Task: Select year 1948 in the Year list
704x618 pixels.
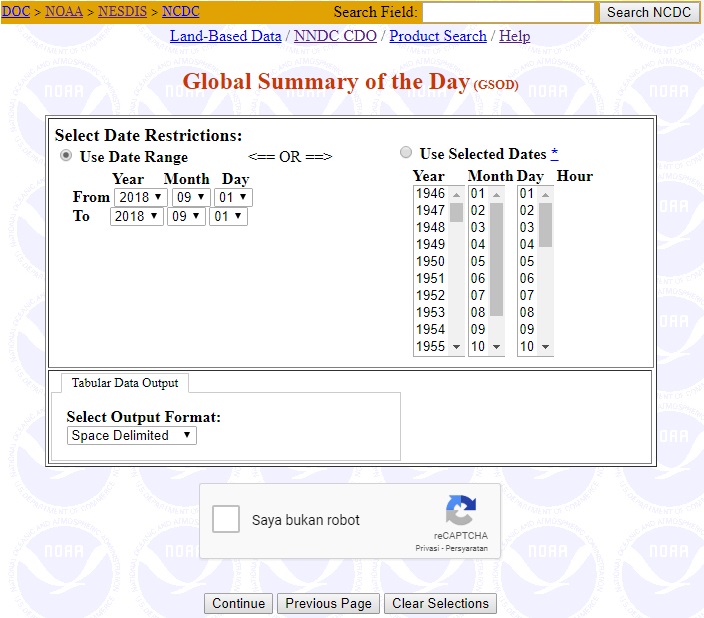Action: (x=431, y=228)
